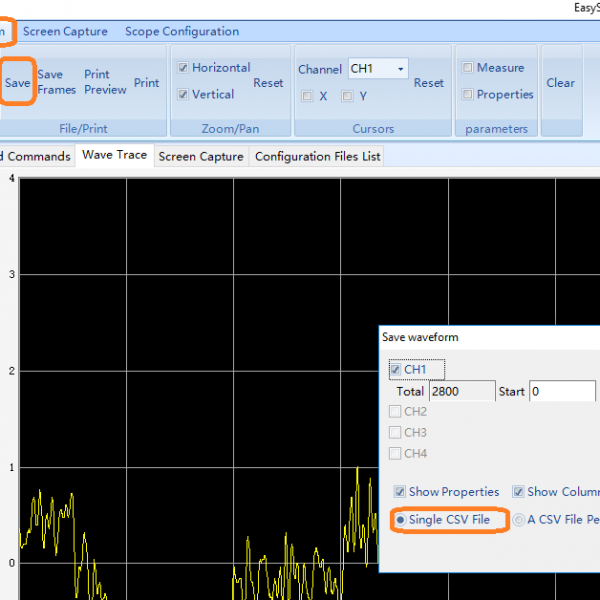This screenshot has height=600, width=600.
Task: Open Print Preview
Action: 105,82
